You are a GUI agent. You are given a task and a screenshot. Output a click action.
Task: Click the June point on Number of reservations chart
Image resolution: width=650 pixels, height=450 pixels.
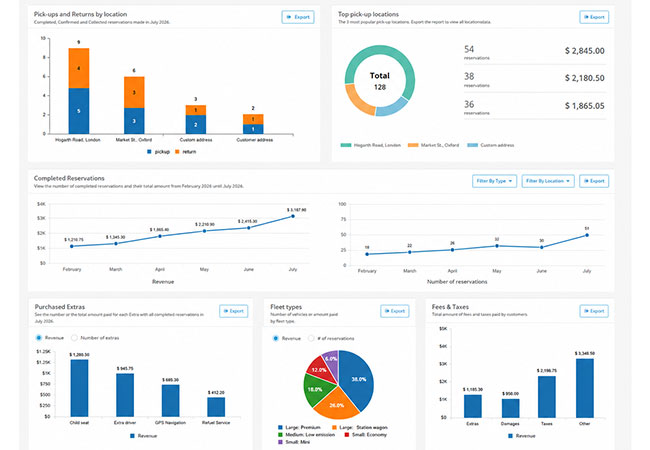(x=541, y=247)
